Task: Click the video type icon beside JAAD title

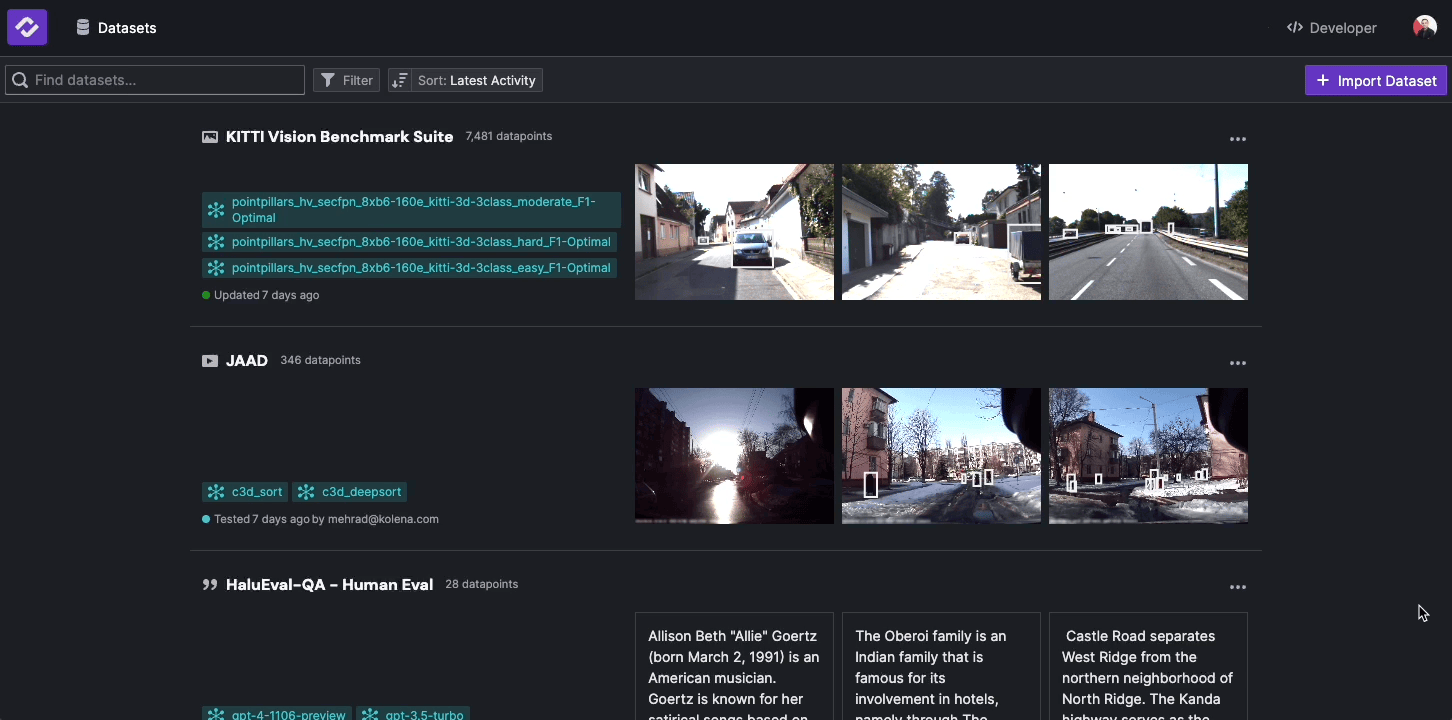Action: (210, 360)
